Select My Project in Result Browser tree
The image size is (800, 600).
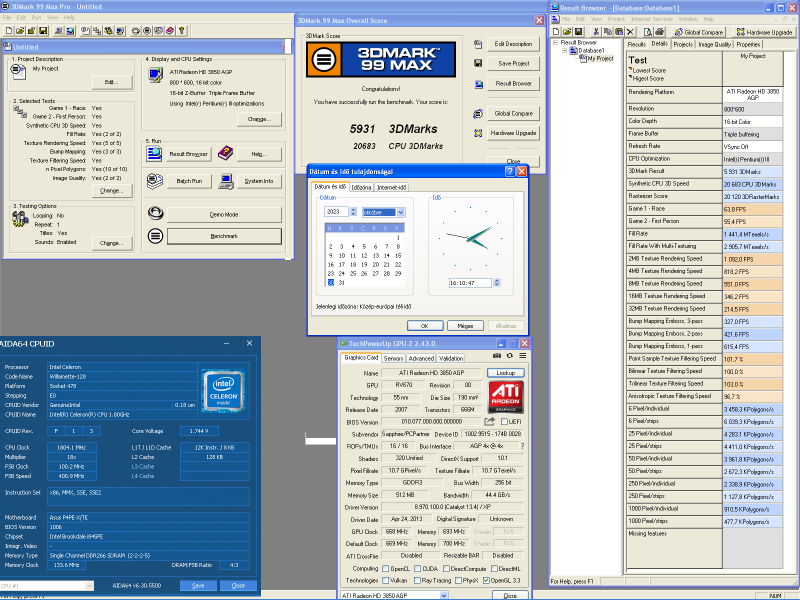(600, 59)
